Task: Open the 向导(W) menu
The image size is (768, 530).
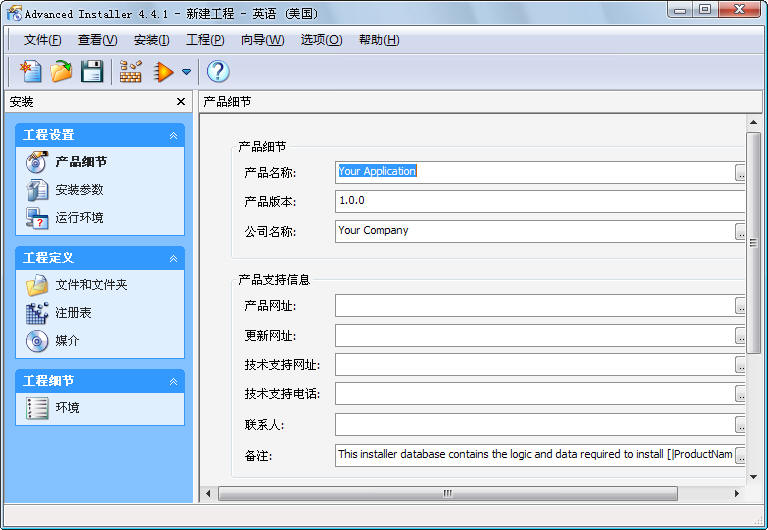Action: coord(263,40)
